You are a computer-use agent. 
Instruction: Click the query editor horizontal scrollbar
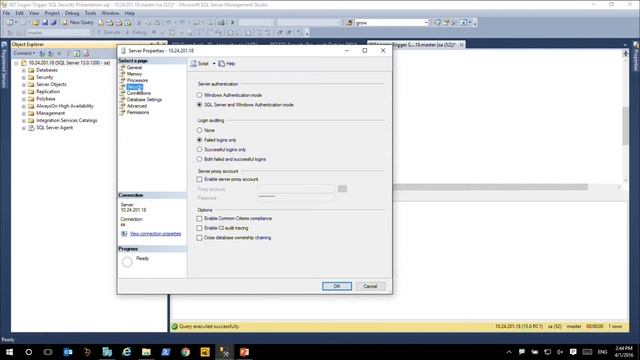pyautogui.click(x=490, y=187)
